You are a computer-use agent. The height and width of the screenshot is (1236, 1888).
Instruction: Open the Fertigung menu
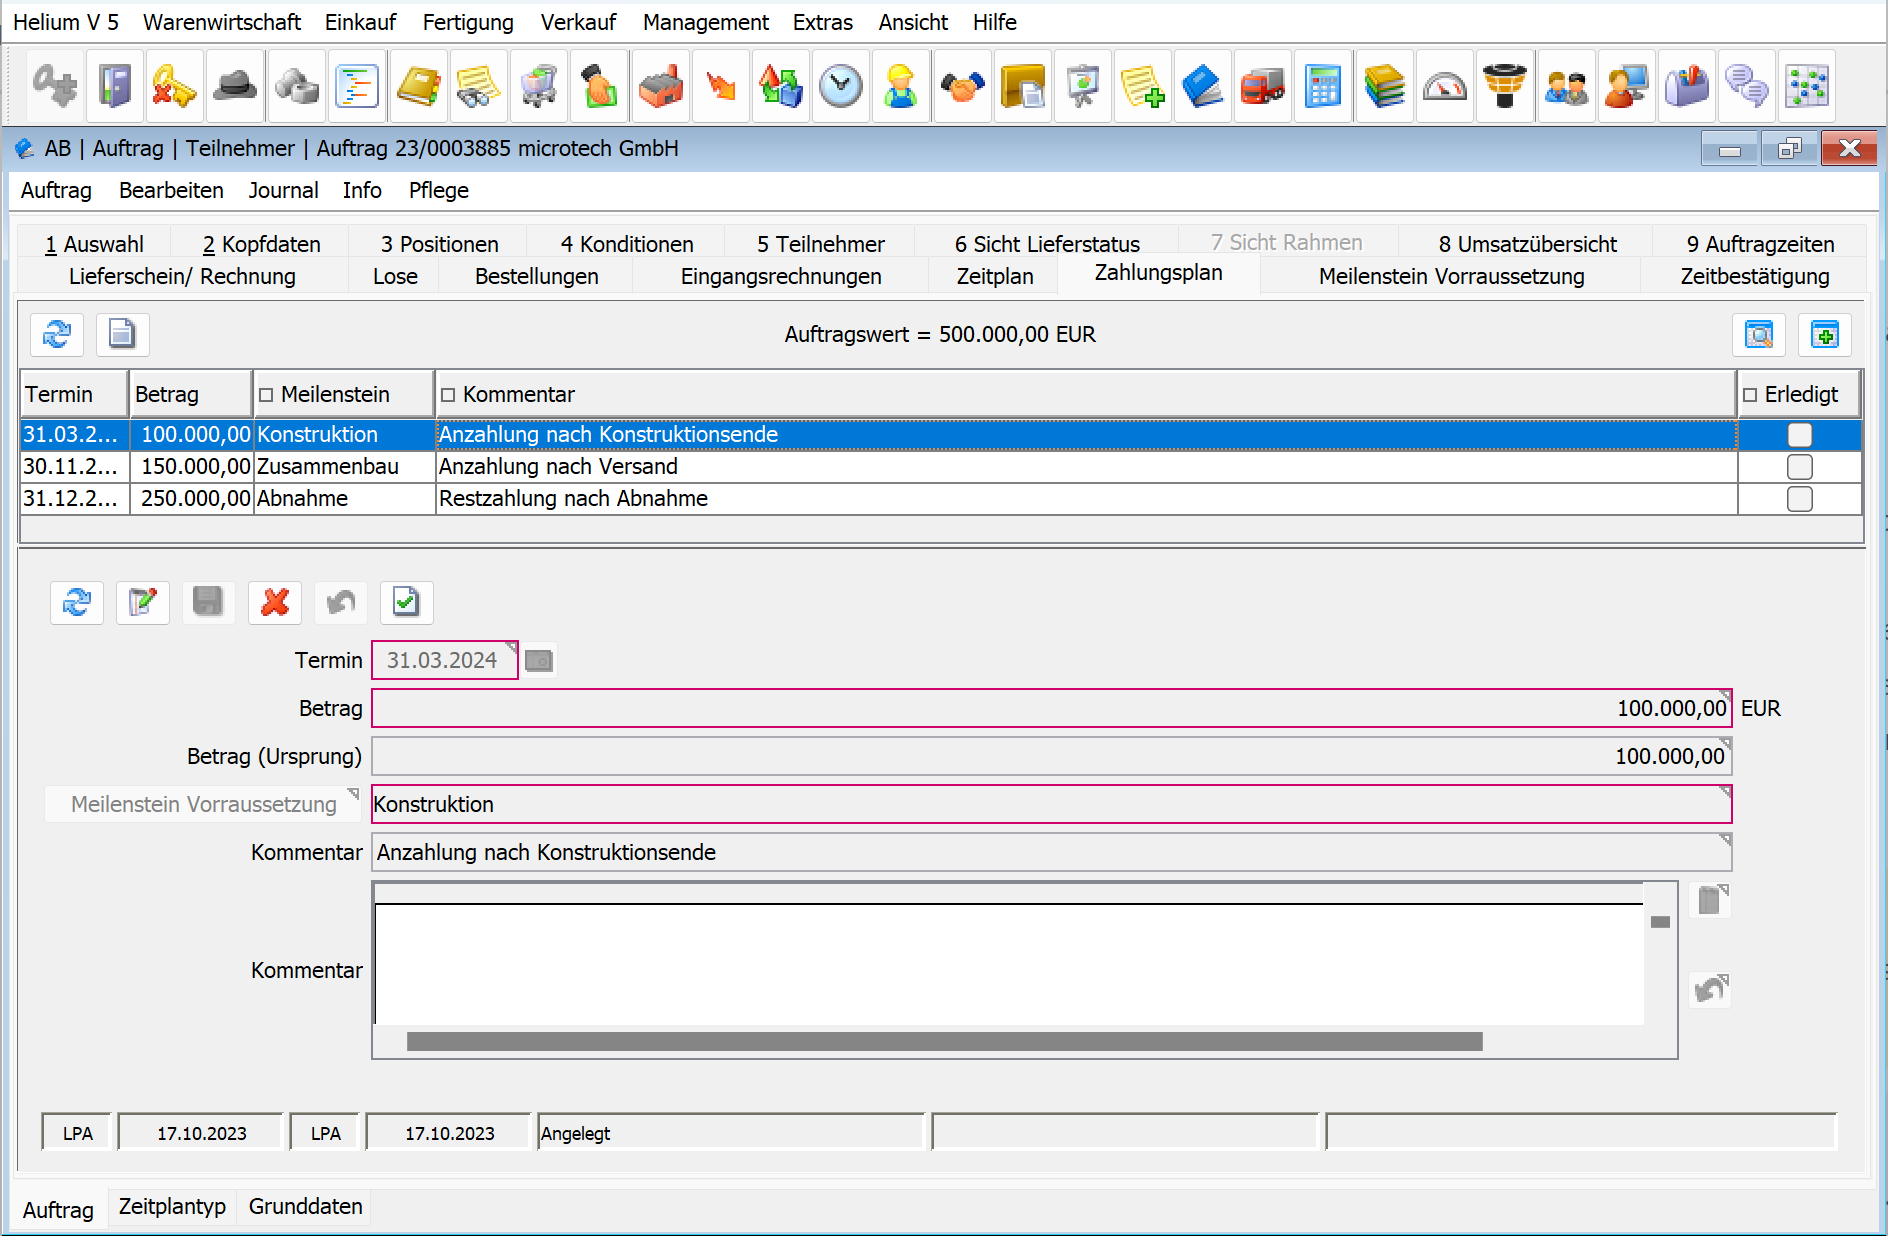pyautogui.click(x=467, y=22)
